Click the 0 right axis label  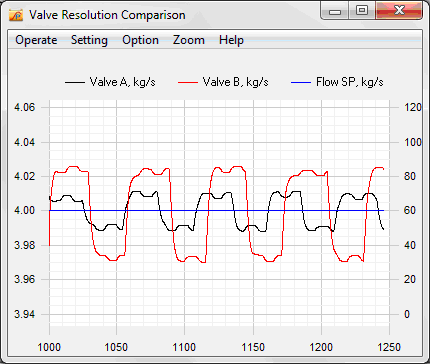pyautogui.click(x=407, y=314)
